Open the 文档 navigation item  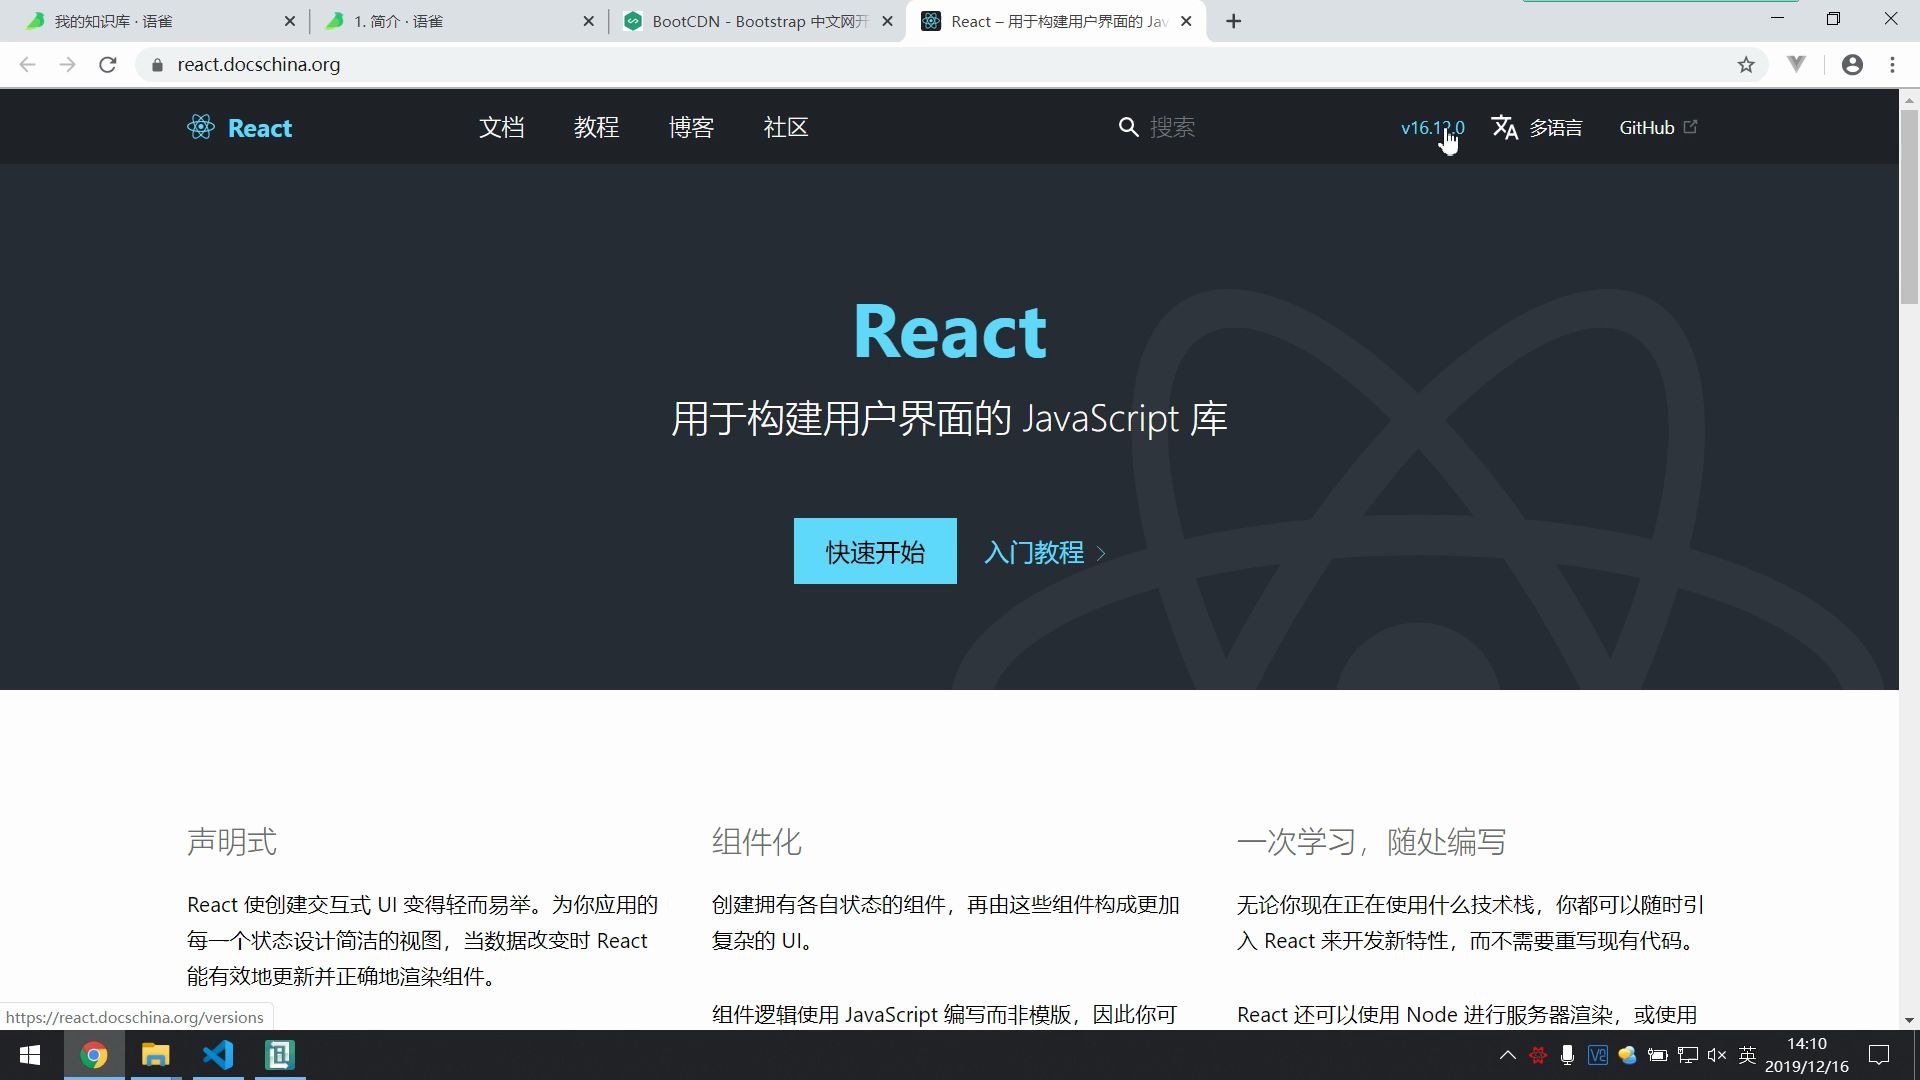501,127
